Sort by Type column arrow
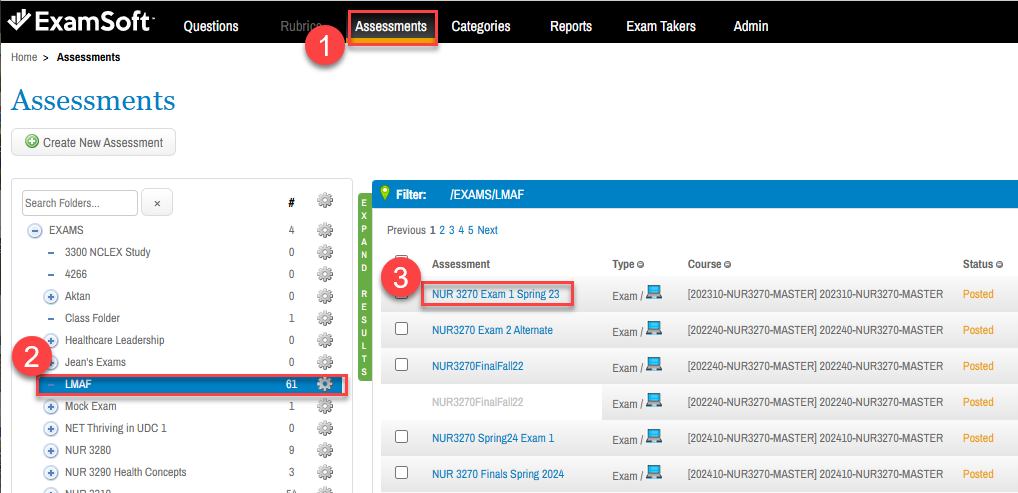 pyautogui.click(x=640, y=264)
